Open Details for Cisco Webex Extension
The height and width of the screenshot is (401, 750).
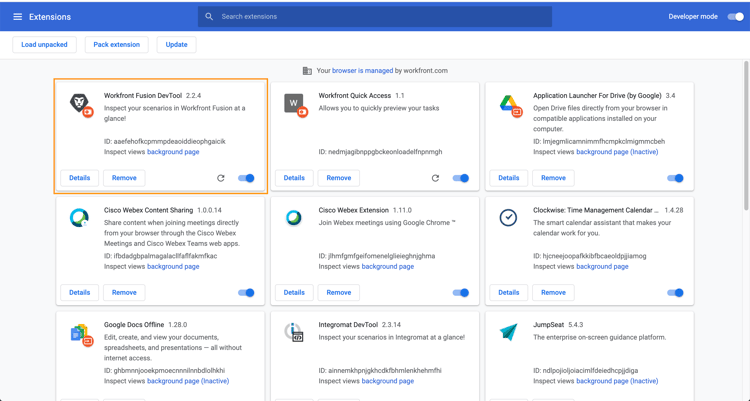point(294,292)
